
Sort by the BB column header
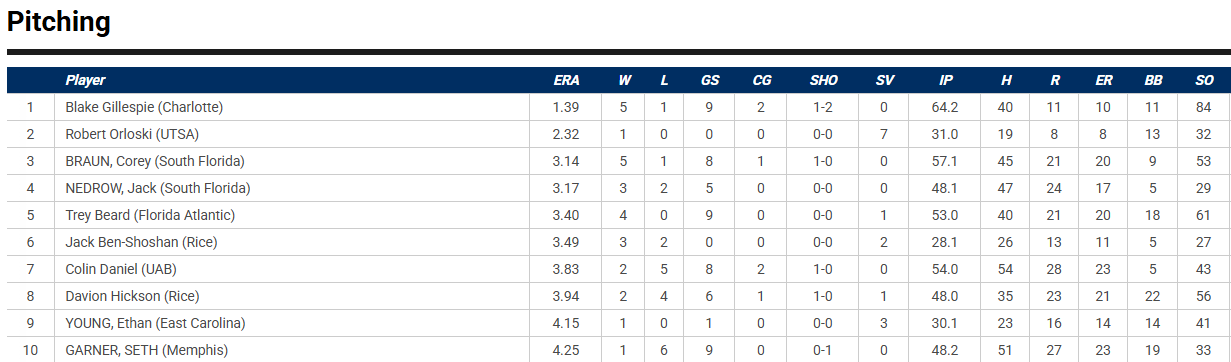tap(1153, 80)
